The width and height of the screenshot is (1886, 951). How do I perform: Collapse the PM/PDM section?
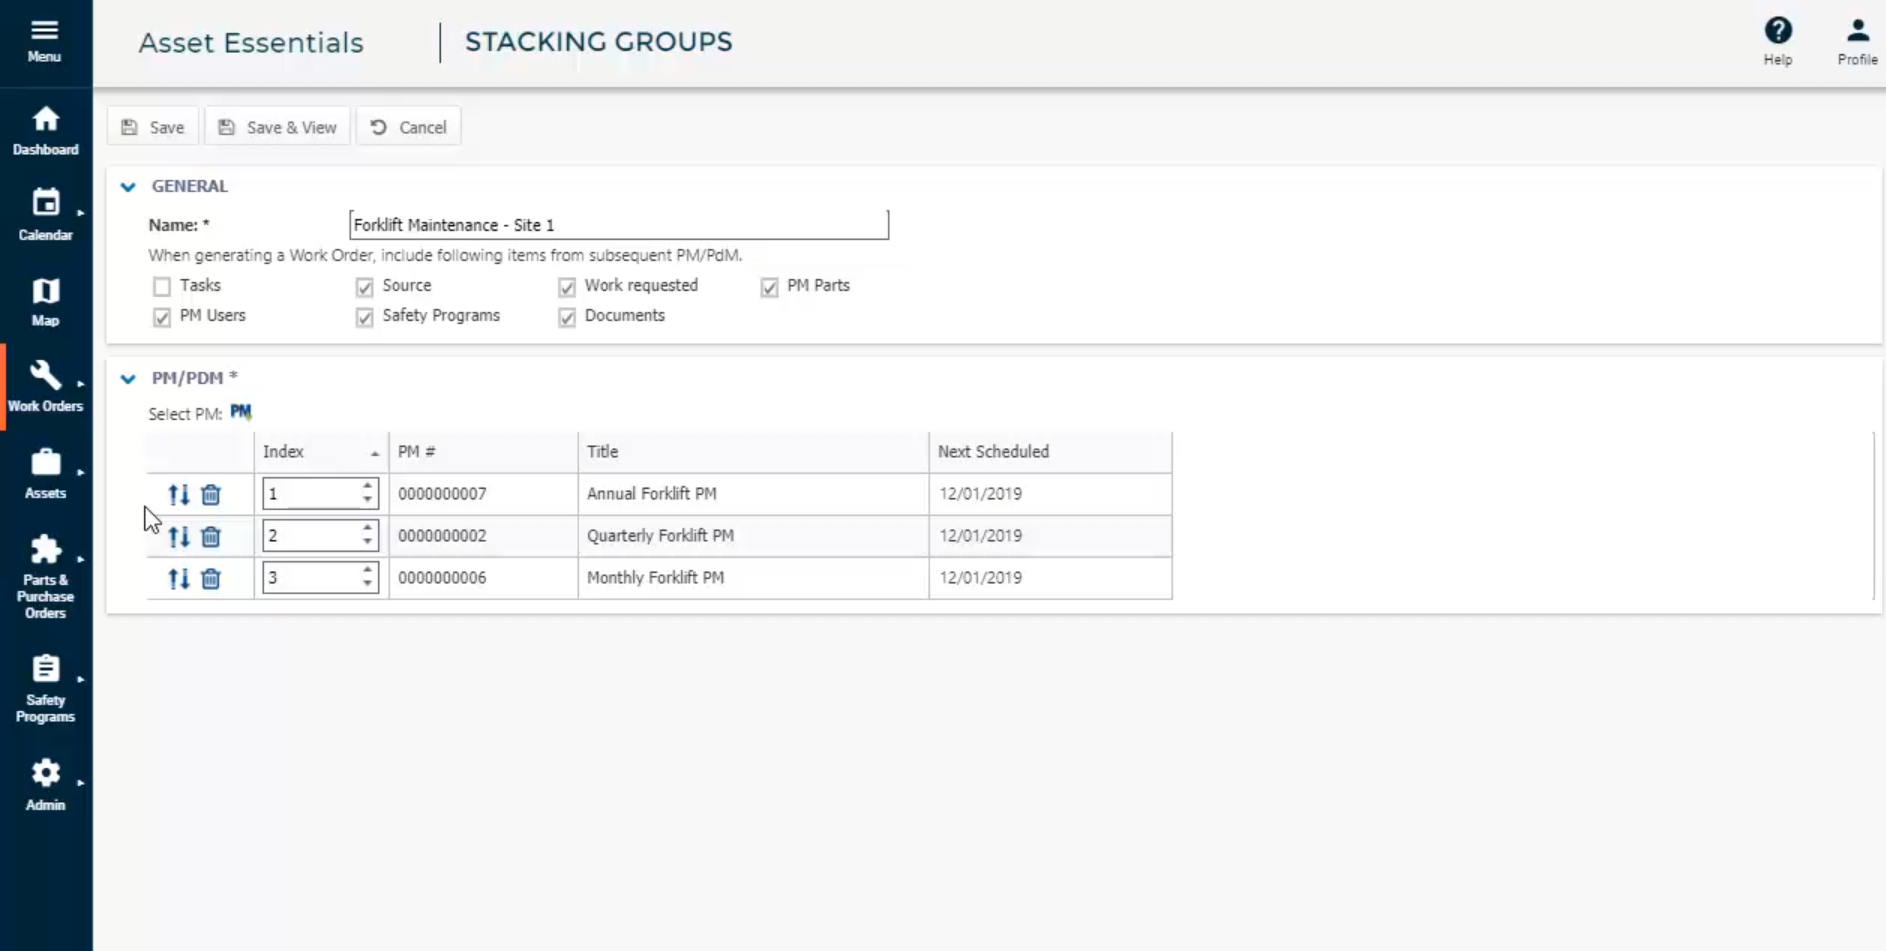128,379
